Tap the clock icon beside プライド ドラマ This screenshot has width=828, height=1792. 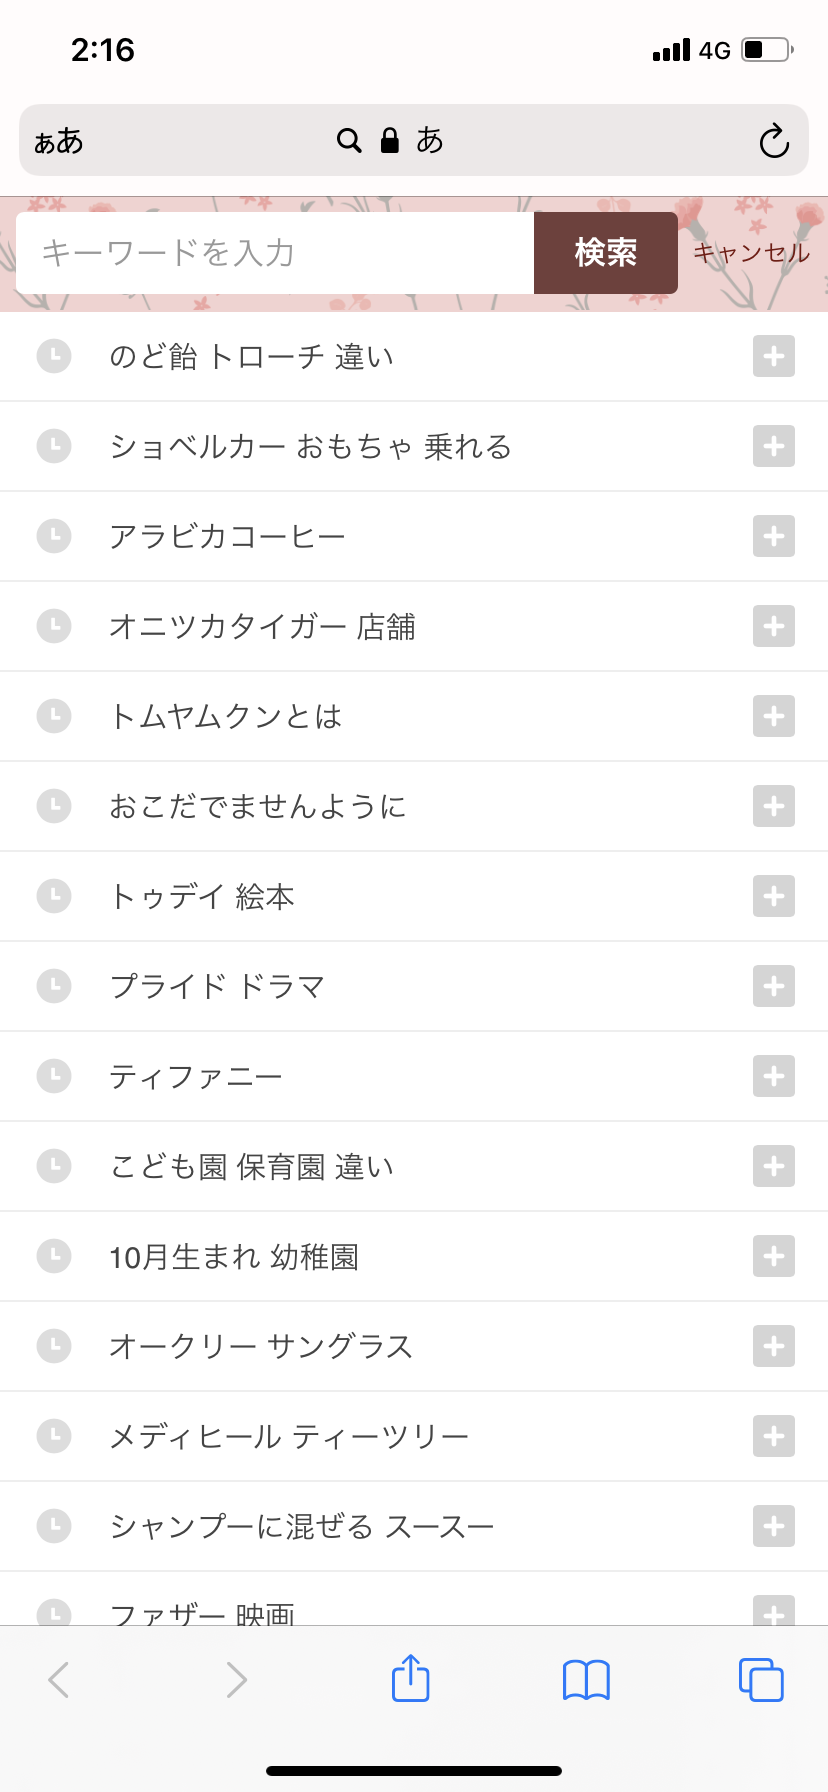[54, 986]
